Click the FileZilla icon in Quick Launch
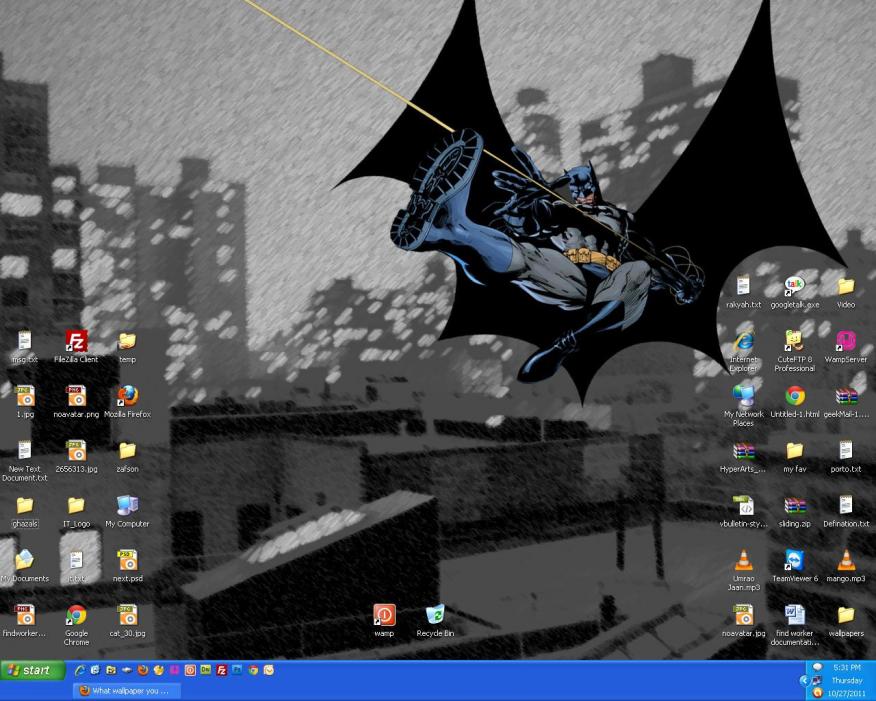 click(221, 670)
